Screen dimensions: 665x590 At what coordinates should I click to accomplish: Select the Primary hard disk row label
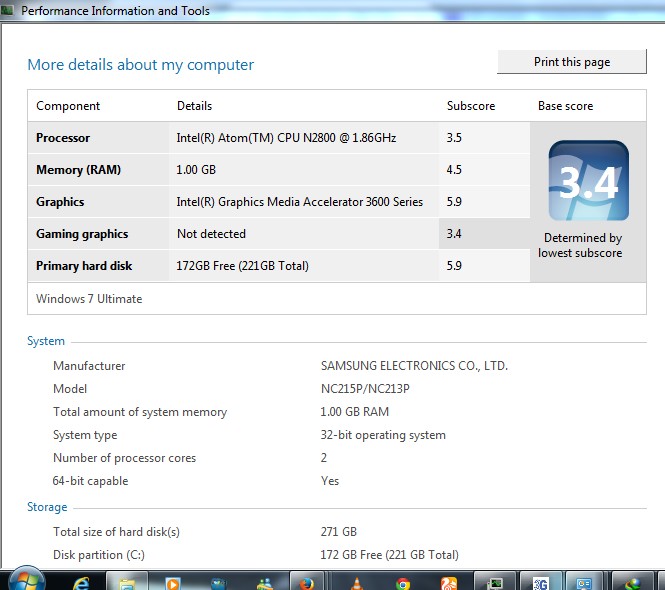tap(84, 266)
